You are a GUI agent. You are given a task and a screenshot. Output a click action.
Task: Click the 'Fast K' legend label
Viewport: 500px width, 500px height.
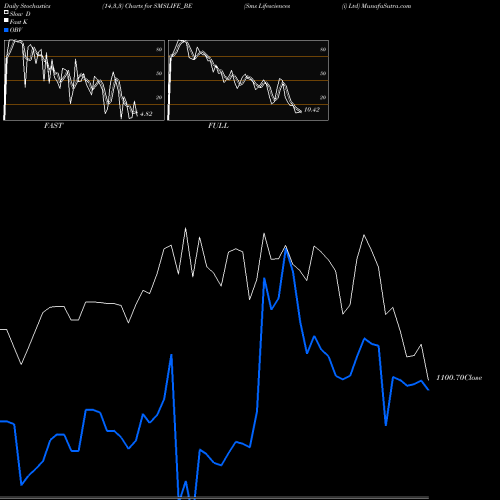pos(19,22)
